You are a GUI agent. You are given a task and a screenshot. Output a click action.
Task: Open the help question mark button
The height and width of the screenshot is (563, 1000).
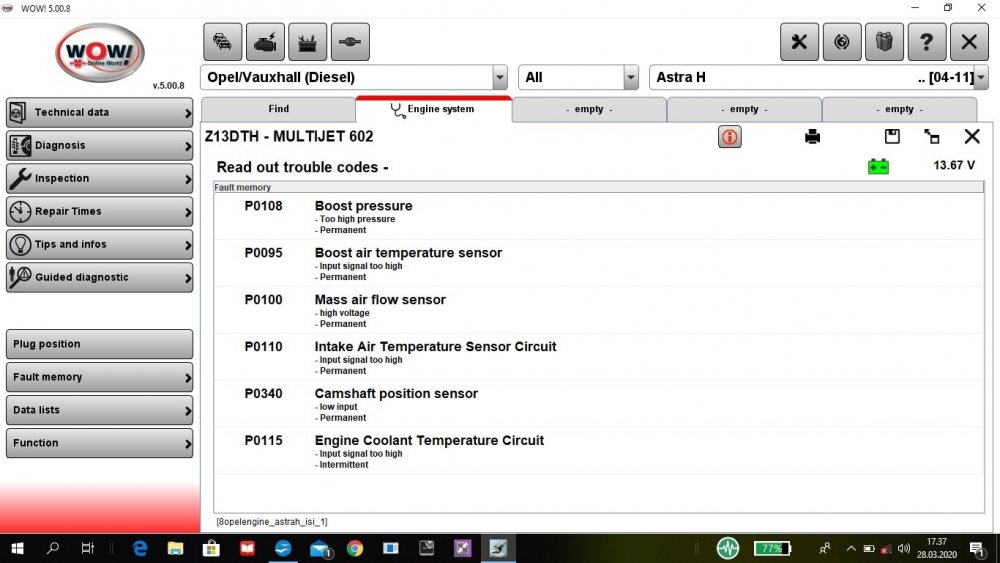pyautogui.click(x=926, y=42)
